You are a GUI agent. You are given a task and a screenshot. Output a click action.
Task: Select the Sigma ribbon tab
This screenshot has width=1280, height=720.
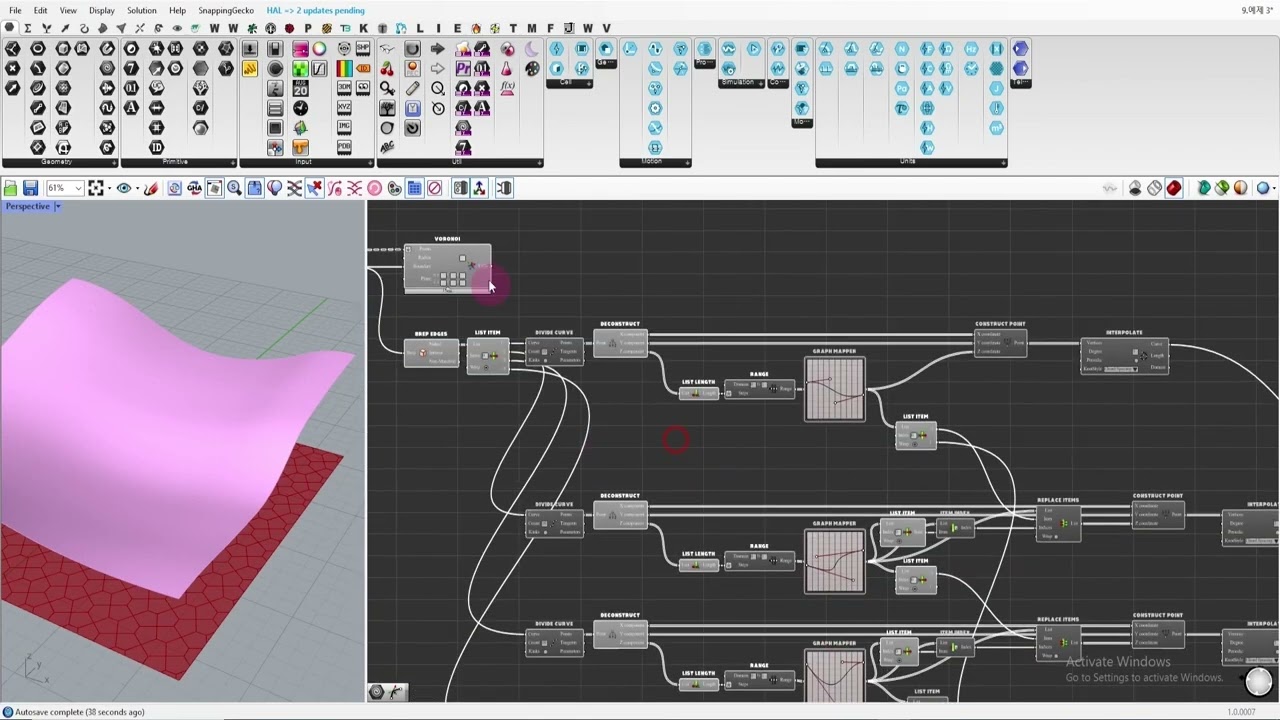click(28, 28)
